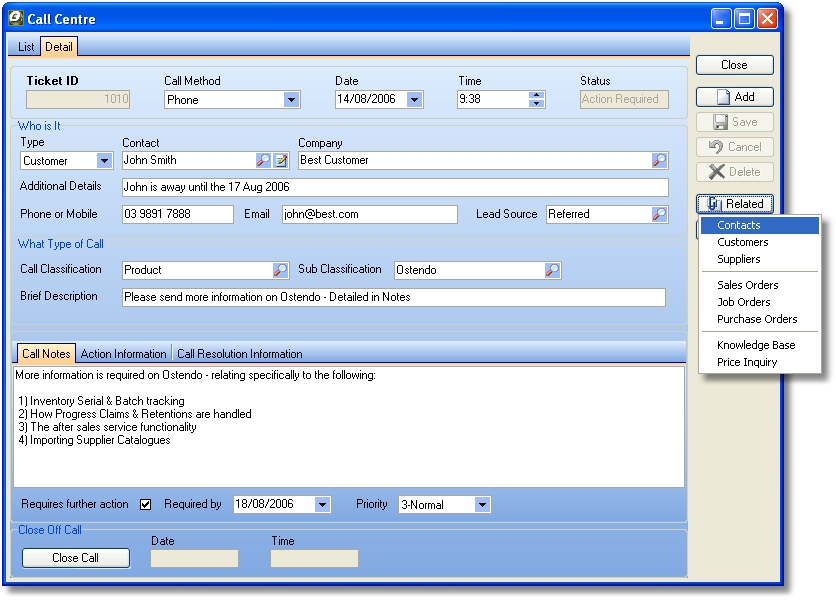836x600 pixels.
Task: Select Sales Orders in the Related menu
Action: tap(760, 285)
